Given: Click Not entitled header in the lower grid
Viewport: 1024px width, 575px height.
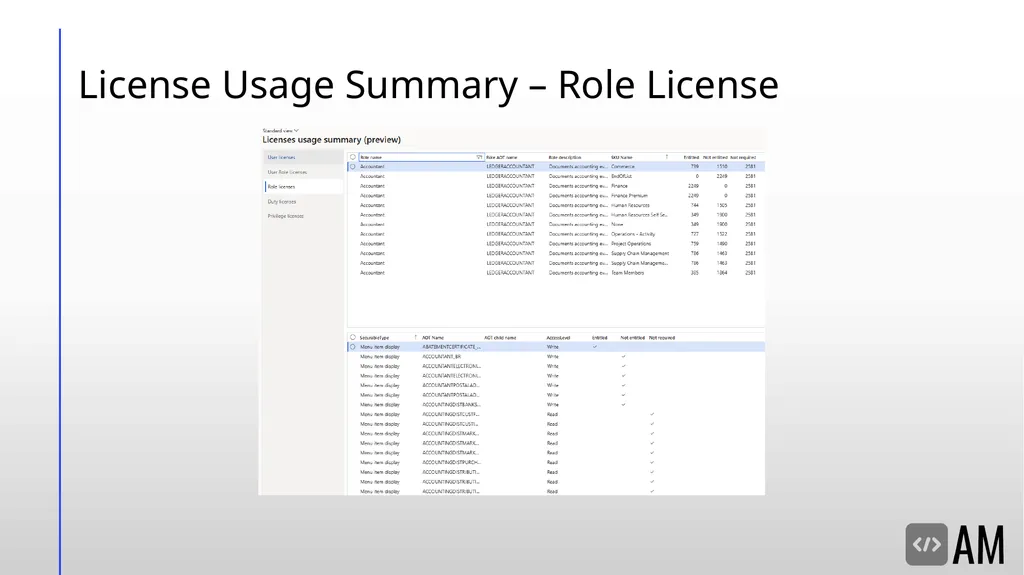Looking at the screenshot, I should (632, 338).
